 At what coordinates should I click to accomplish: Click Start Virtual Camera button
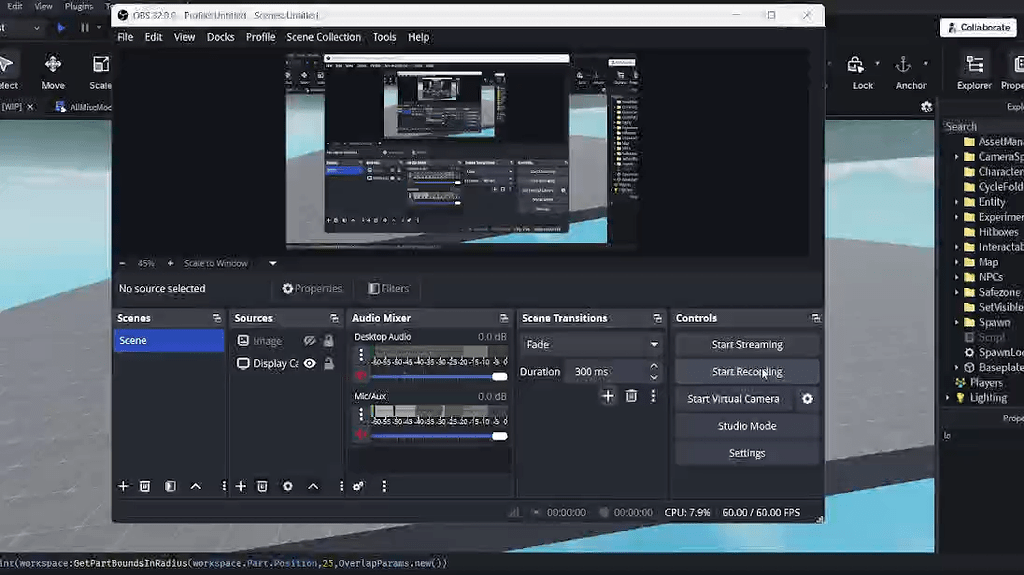(x=733, y=399)
